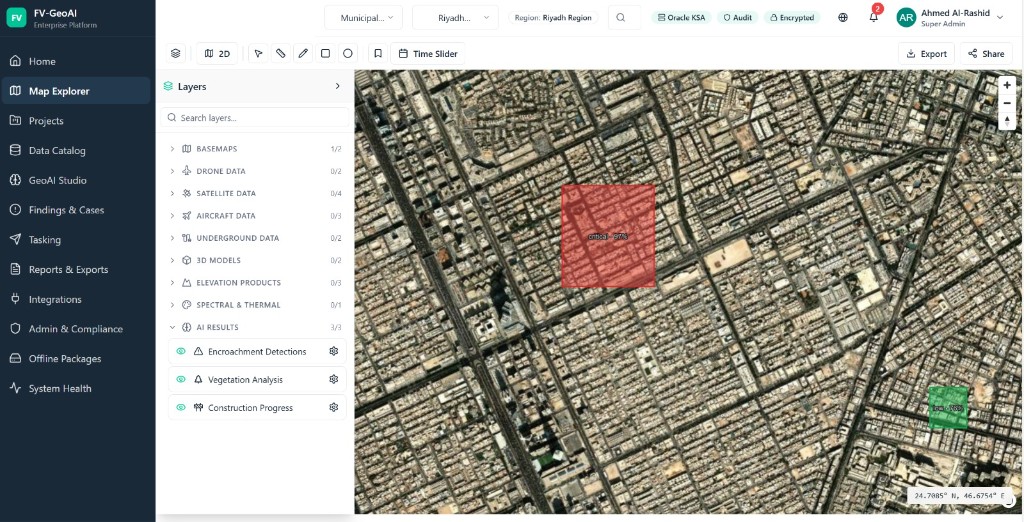Click the GeoAI Studio brain icon

[x=16, y=180]
